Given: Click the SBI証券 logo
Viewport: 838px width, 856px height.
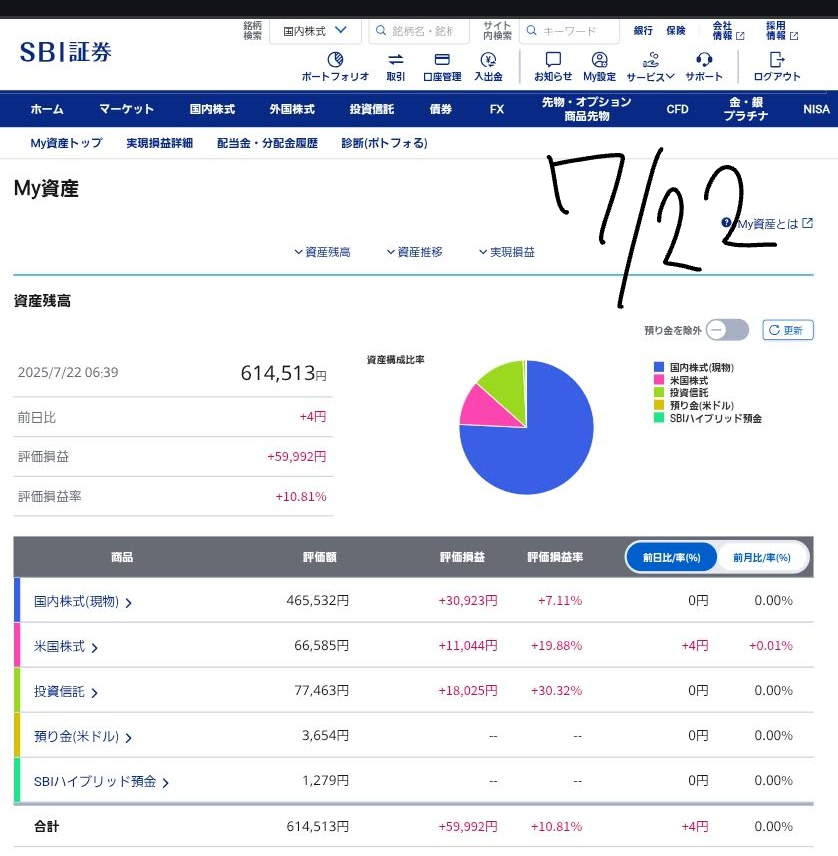Looking at the screenshot, I should 66,52.
